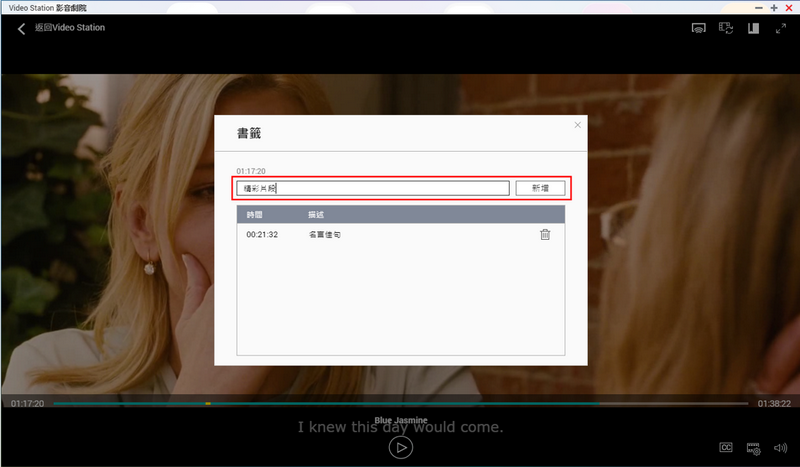Toggle fullscreen mode

pyautogui.click(x=781, y=29)
